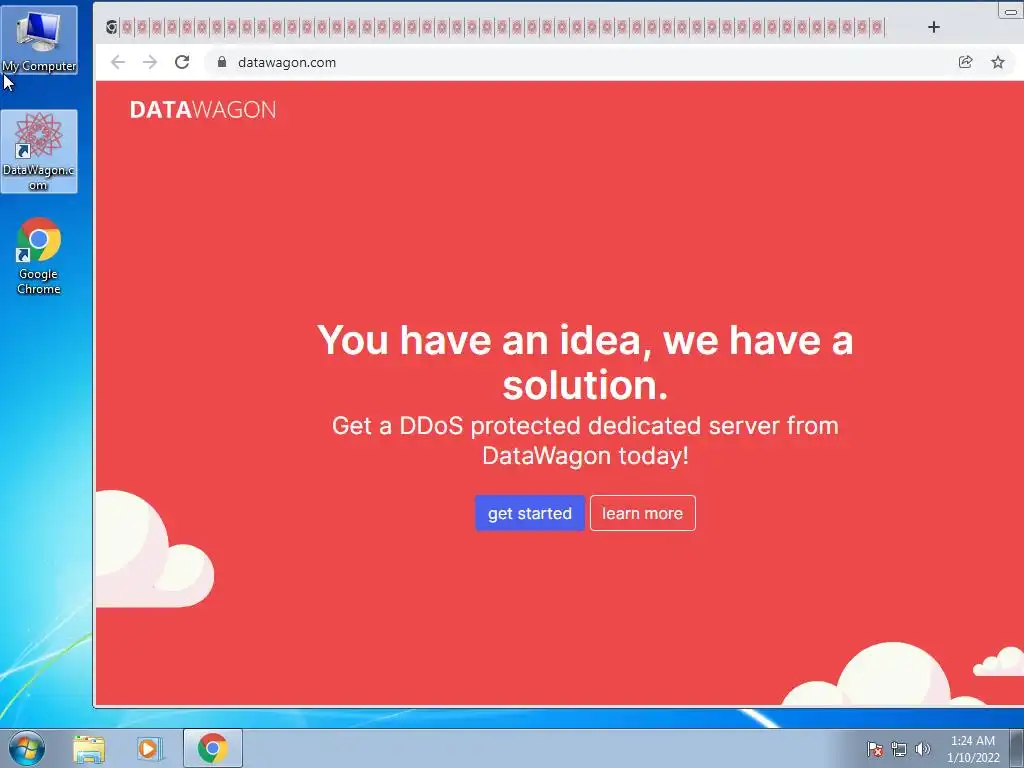Open Action Center flag tray icon
Viewport: 1024px width, 768px height.
coord(875,749)
